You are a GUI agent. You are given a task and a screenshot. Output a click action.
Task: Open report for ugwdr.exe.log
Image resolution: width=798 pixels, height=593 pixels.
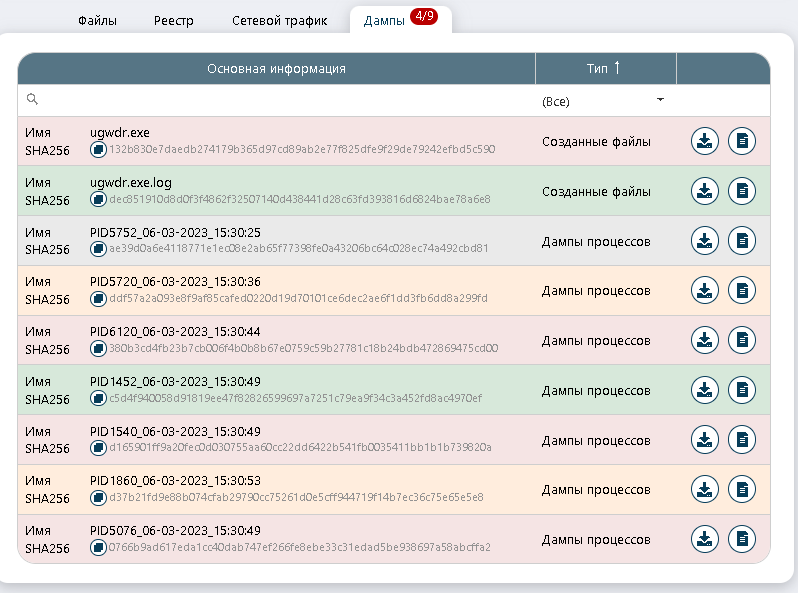tap(742, 191)
